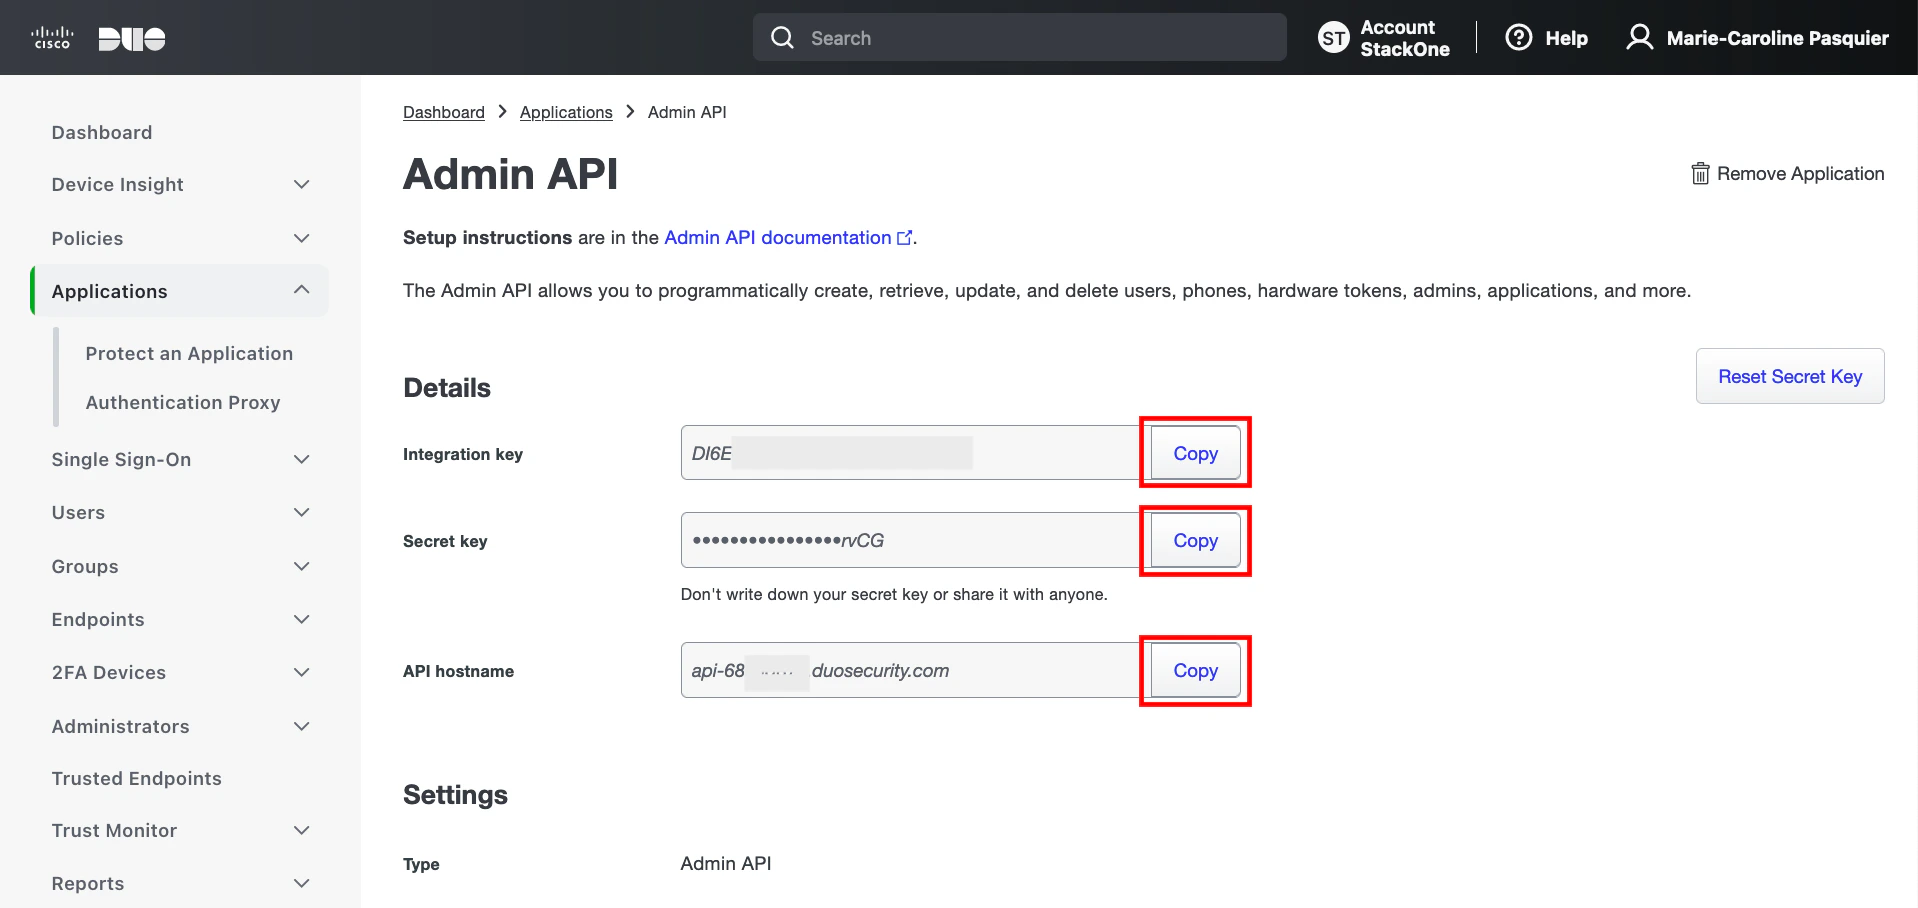Click the Duo logo in header

coord(132,38)
